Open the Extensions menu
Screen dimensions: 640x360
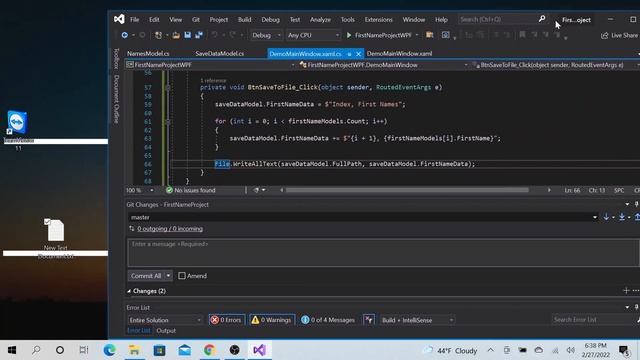378,20
